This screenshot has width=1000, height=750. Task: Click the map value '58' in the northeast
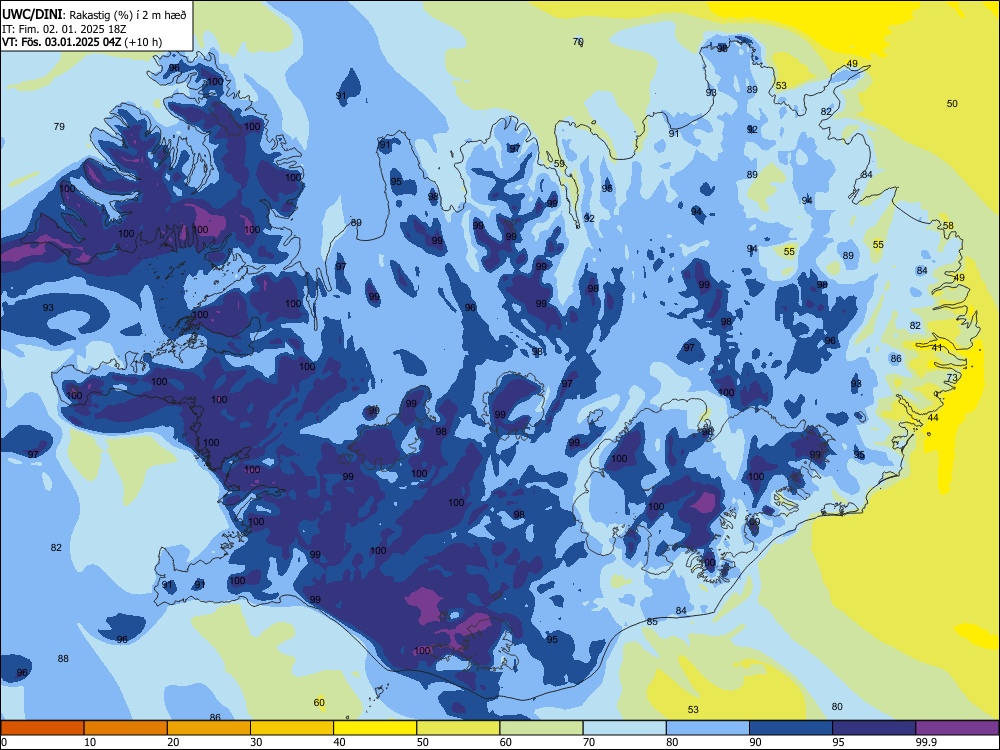pos(948,226)
